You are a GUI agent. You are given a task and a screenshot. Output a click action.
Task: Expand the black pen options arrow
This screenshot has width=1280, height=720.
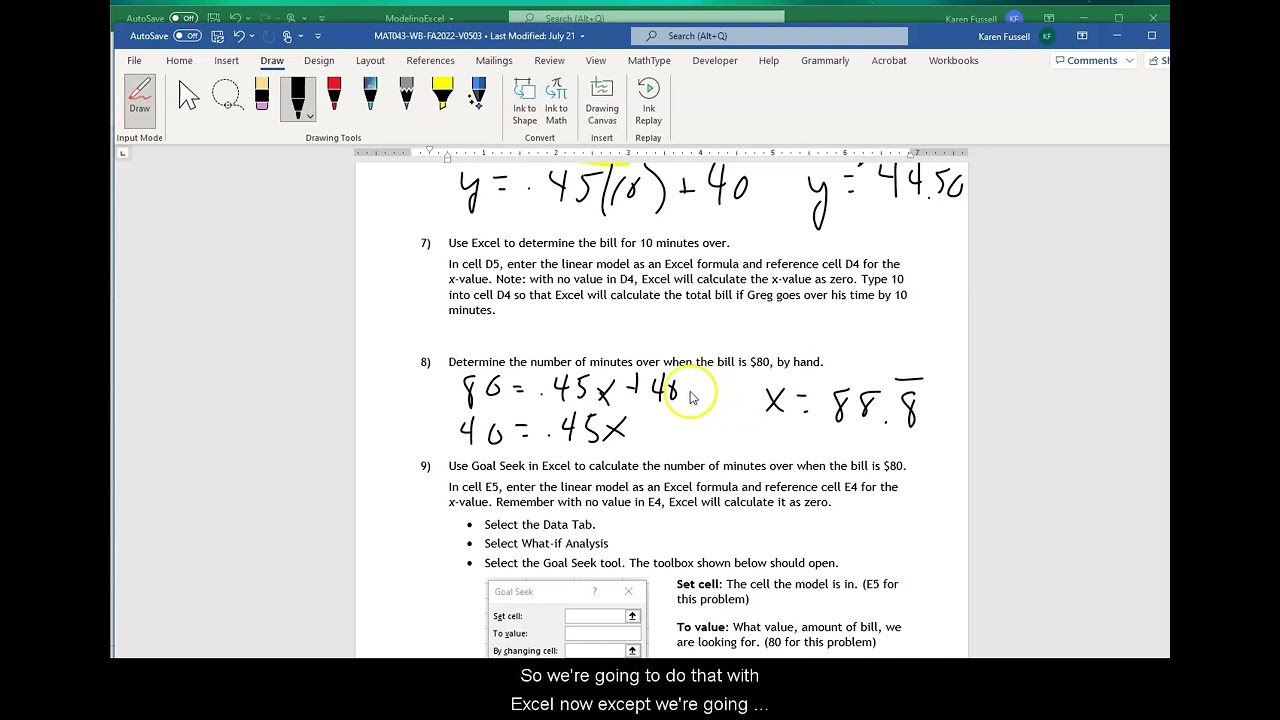(309, 116)
